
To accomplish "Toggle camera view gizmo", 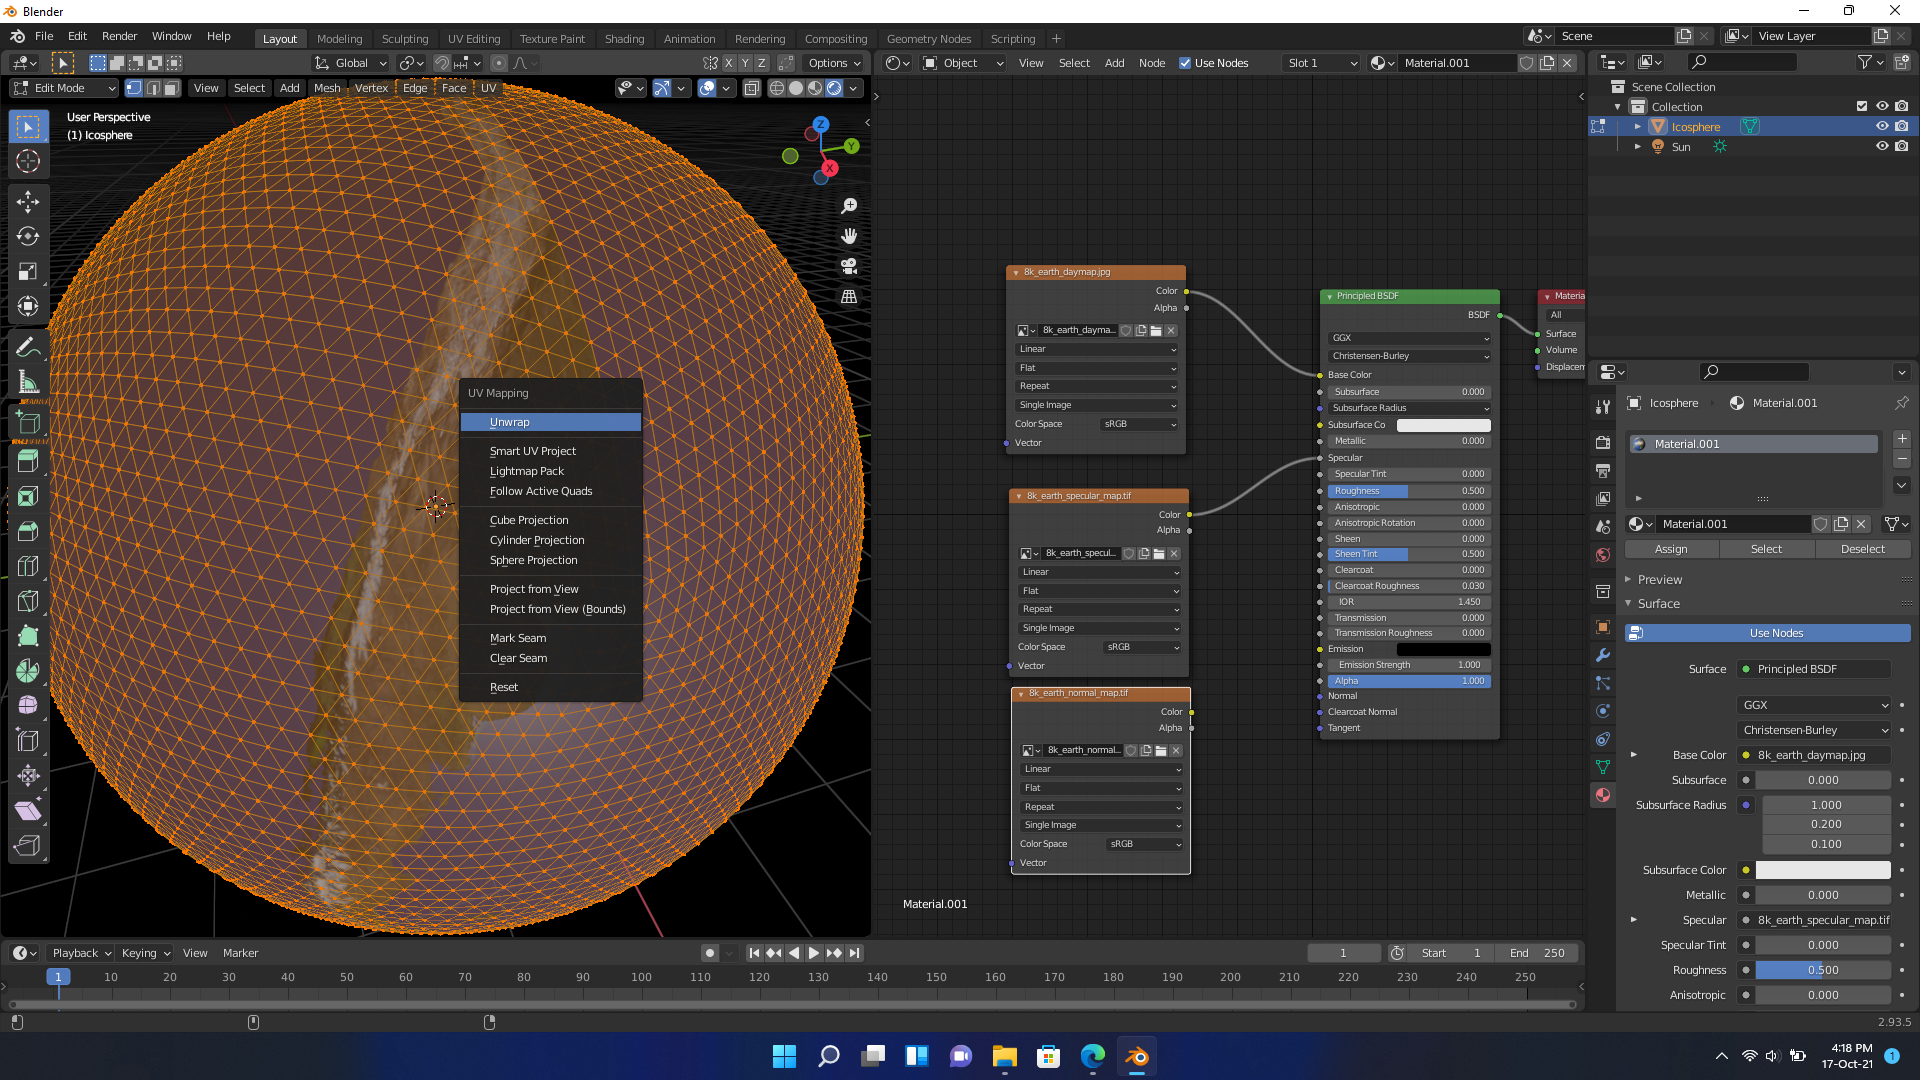I will 849,266.
